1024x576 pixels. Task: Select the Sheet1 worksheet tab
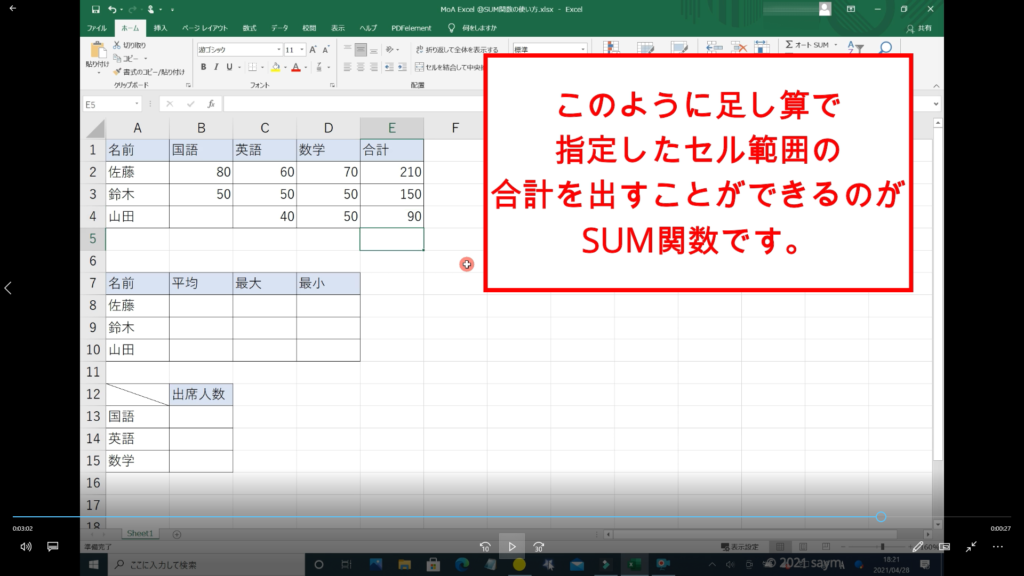[139, 534]
